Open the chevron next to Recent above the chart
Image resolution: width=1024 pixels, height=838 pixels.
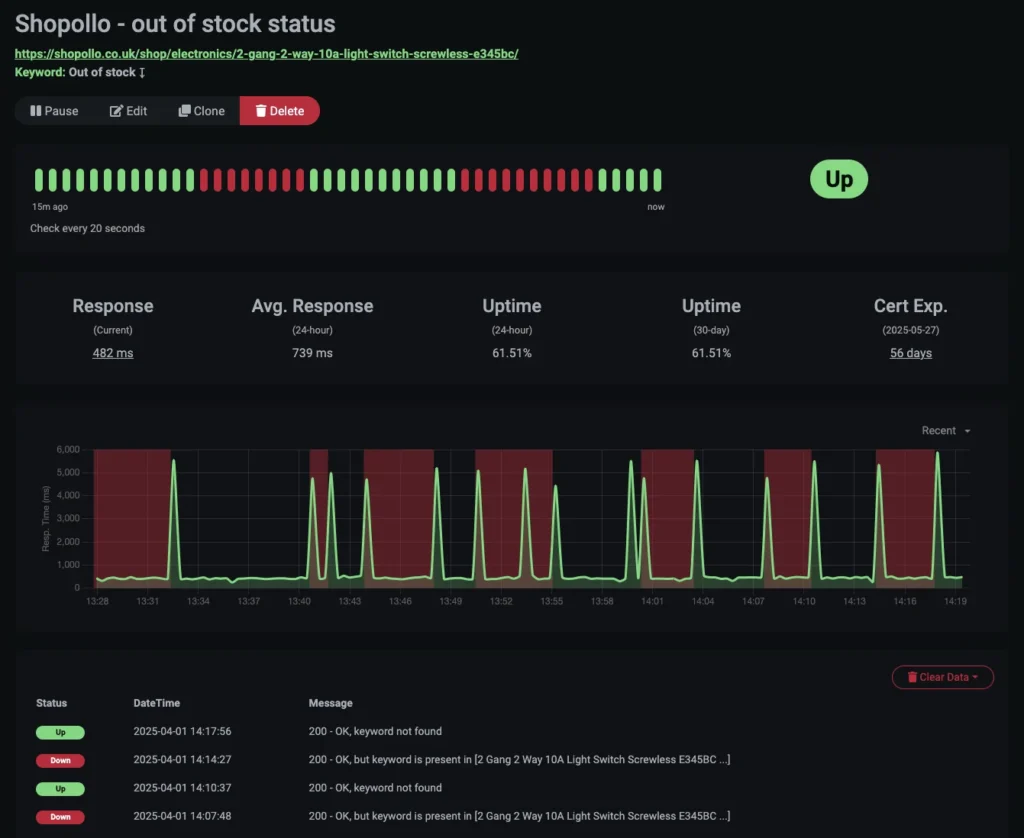point(966,430)
